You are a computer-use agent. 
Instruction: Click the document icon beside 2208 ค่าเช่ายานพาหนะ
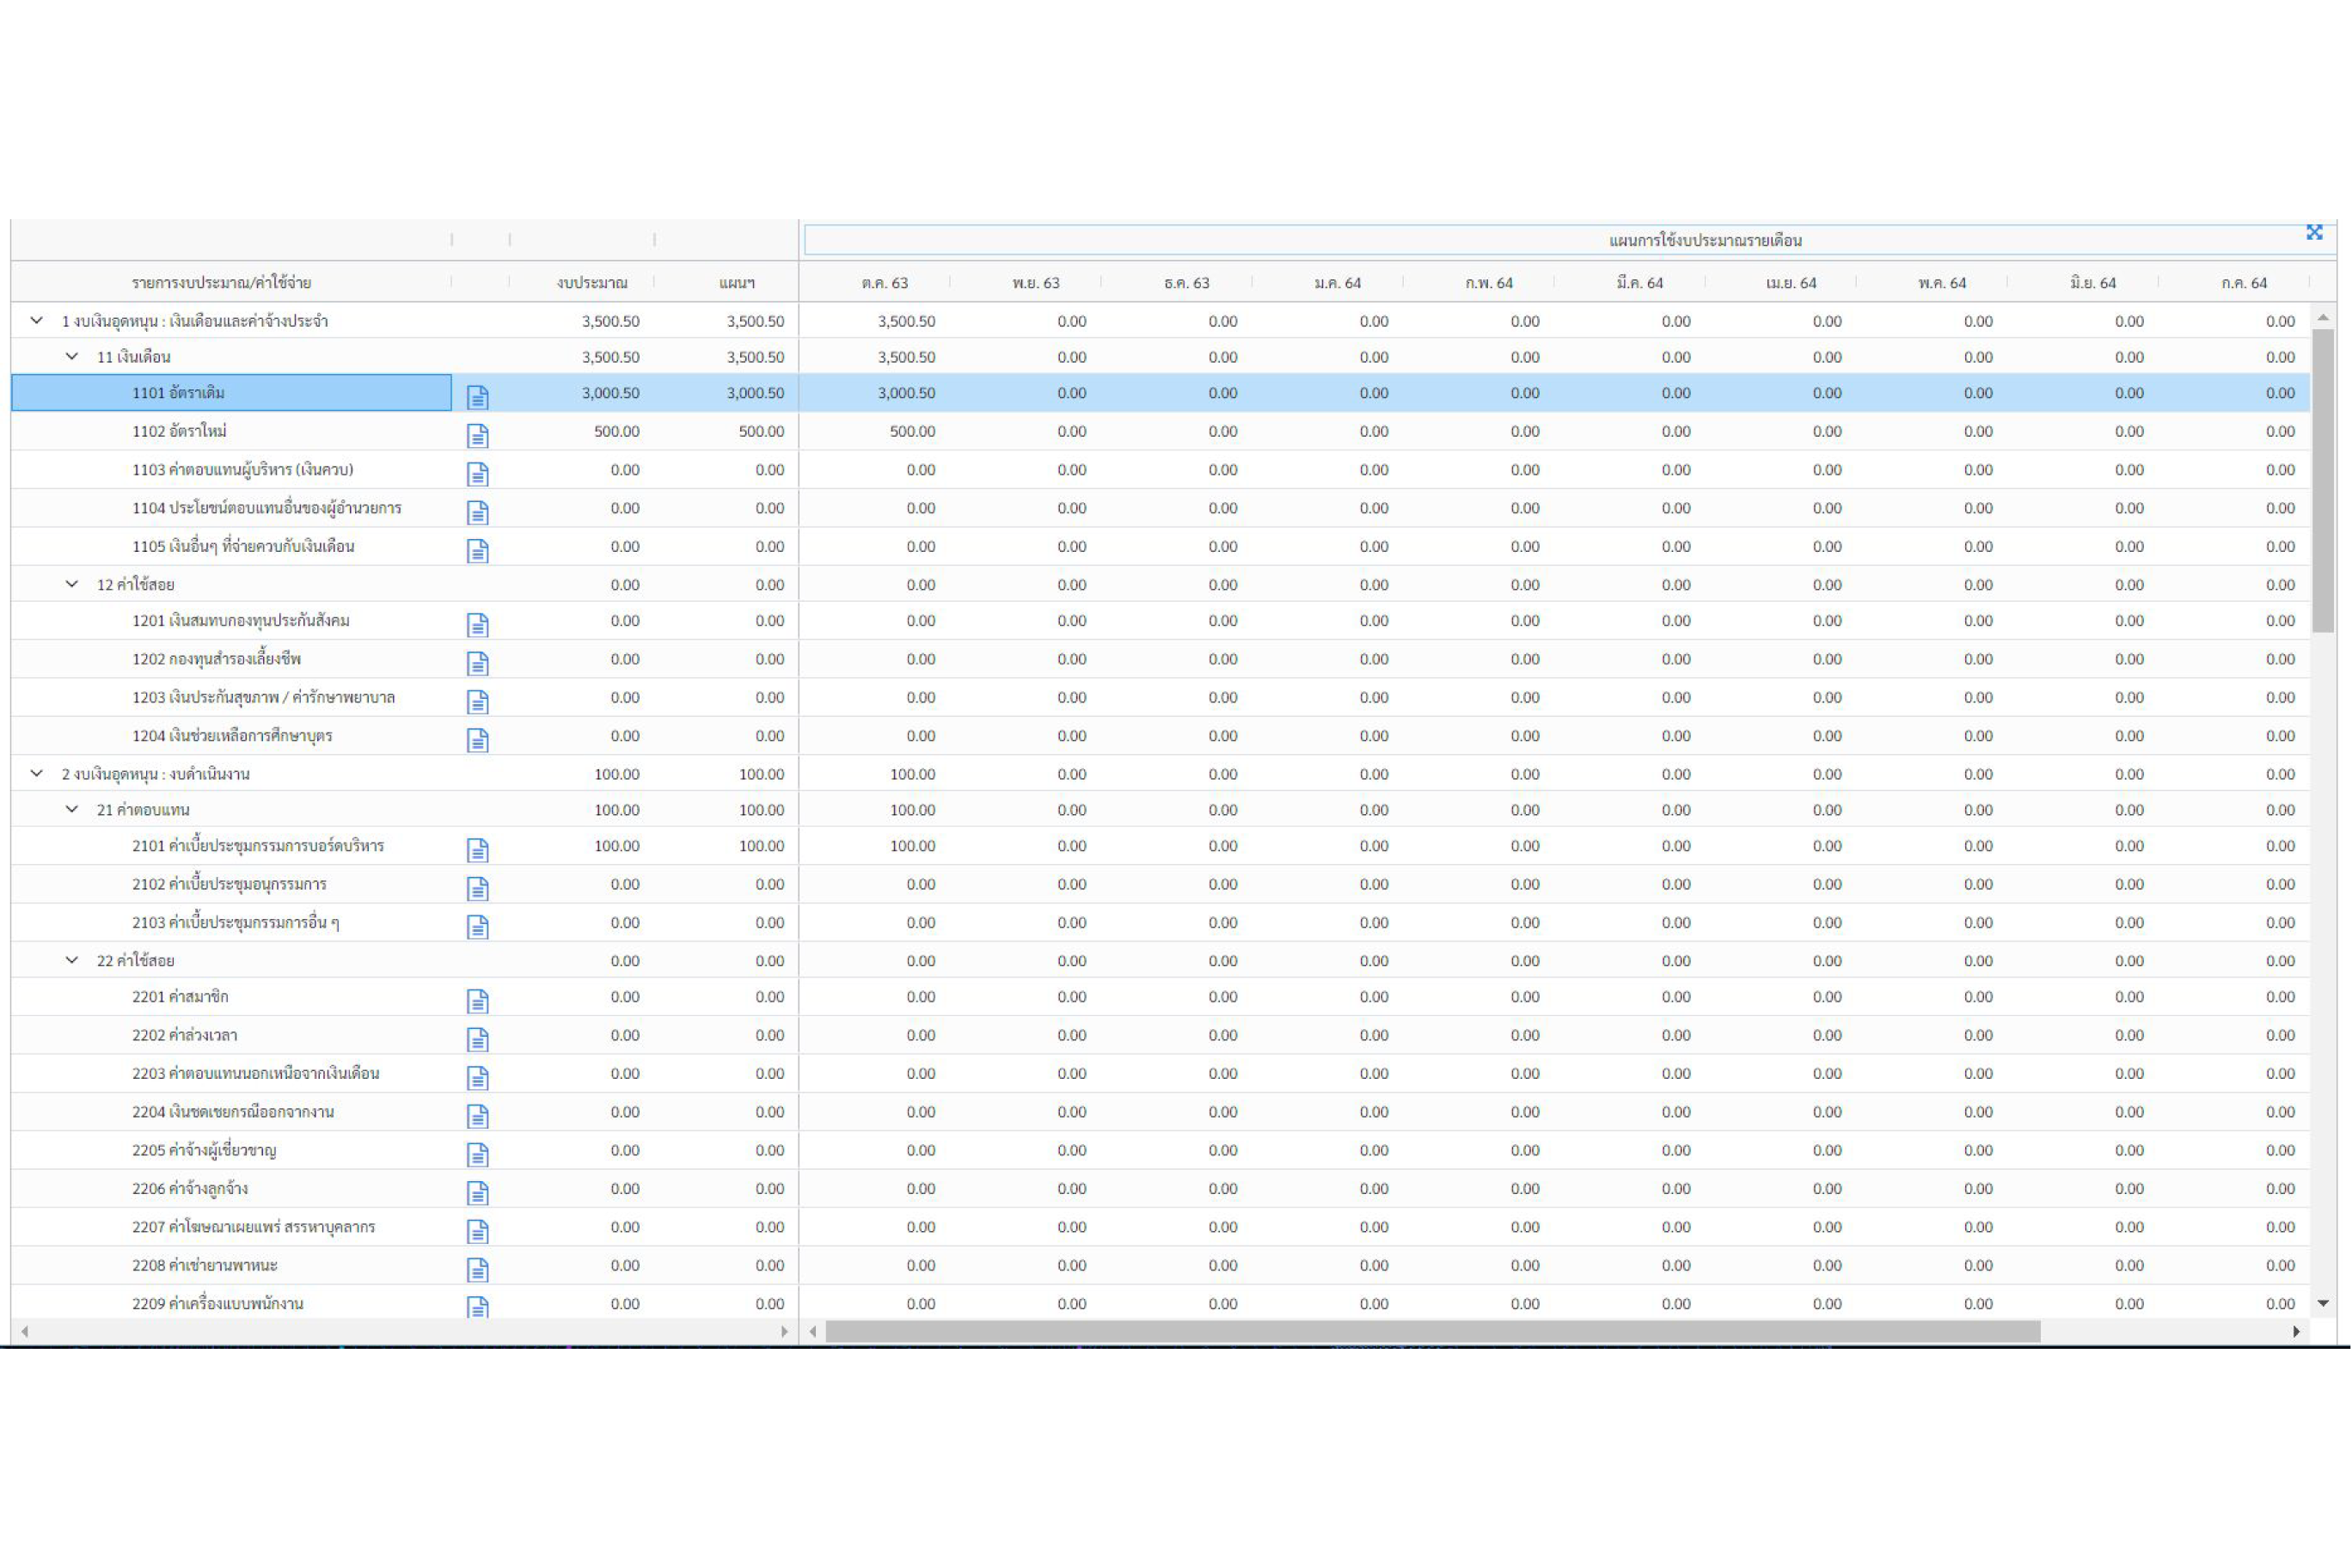click(478, 1269)
